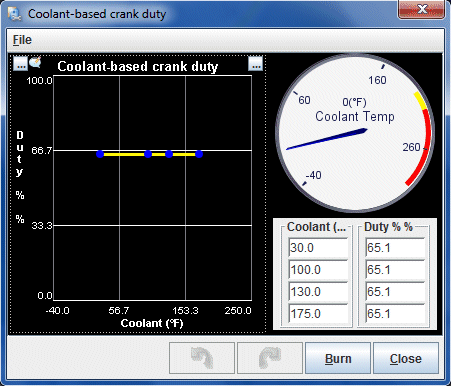The image size is (451, 386).
Task: Select the last blue curve point on graph
Action: click(x=199, y=154)
